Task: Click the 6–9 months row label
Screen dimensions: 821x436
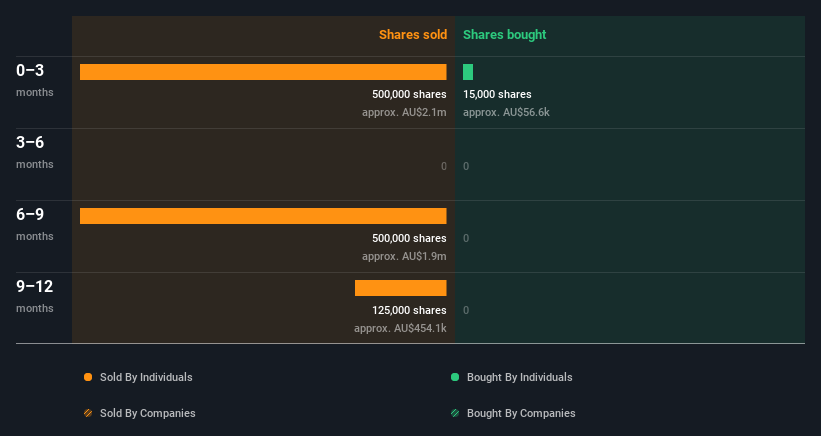Action: [x=35, y=224]
